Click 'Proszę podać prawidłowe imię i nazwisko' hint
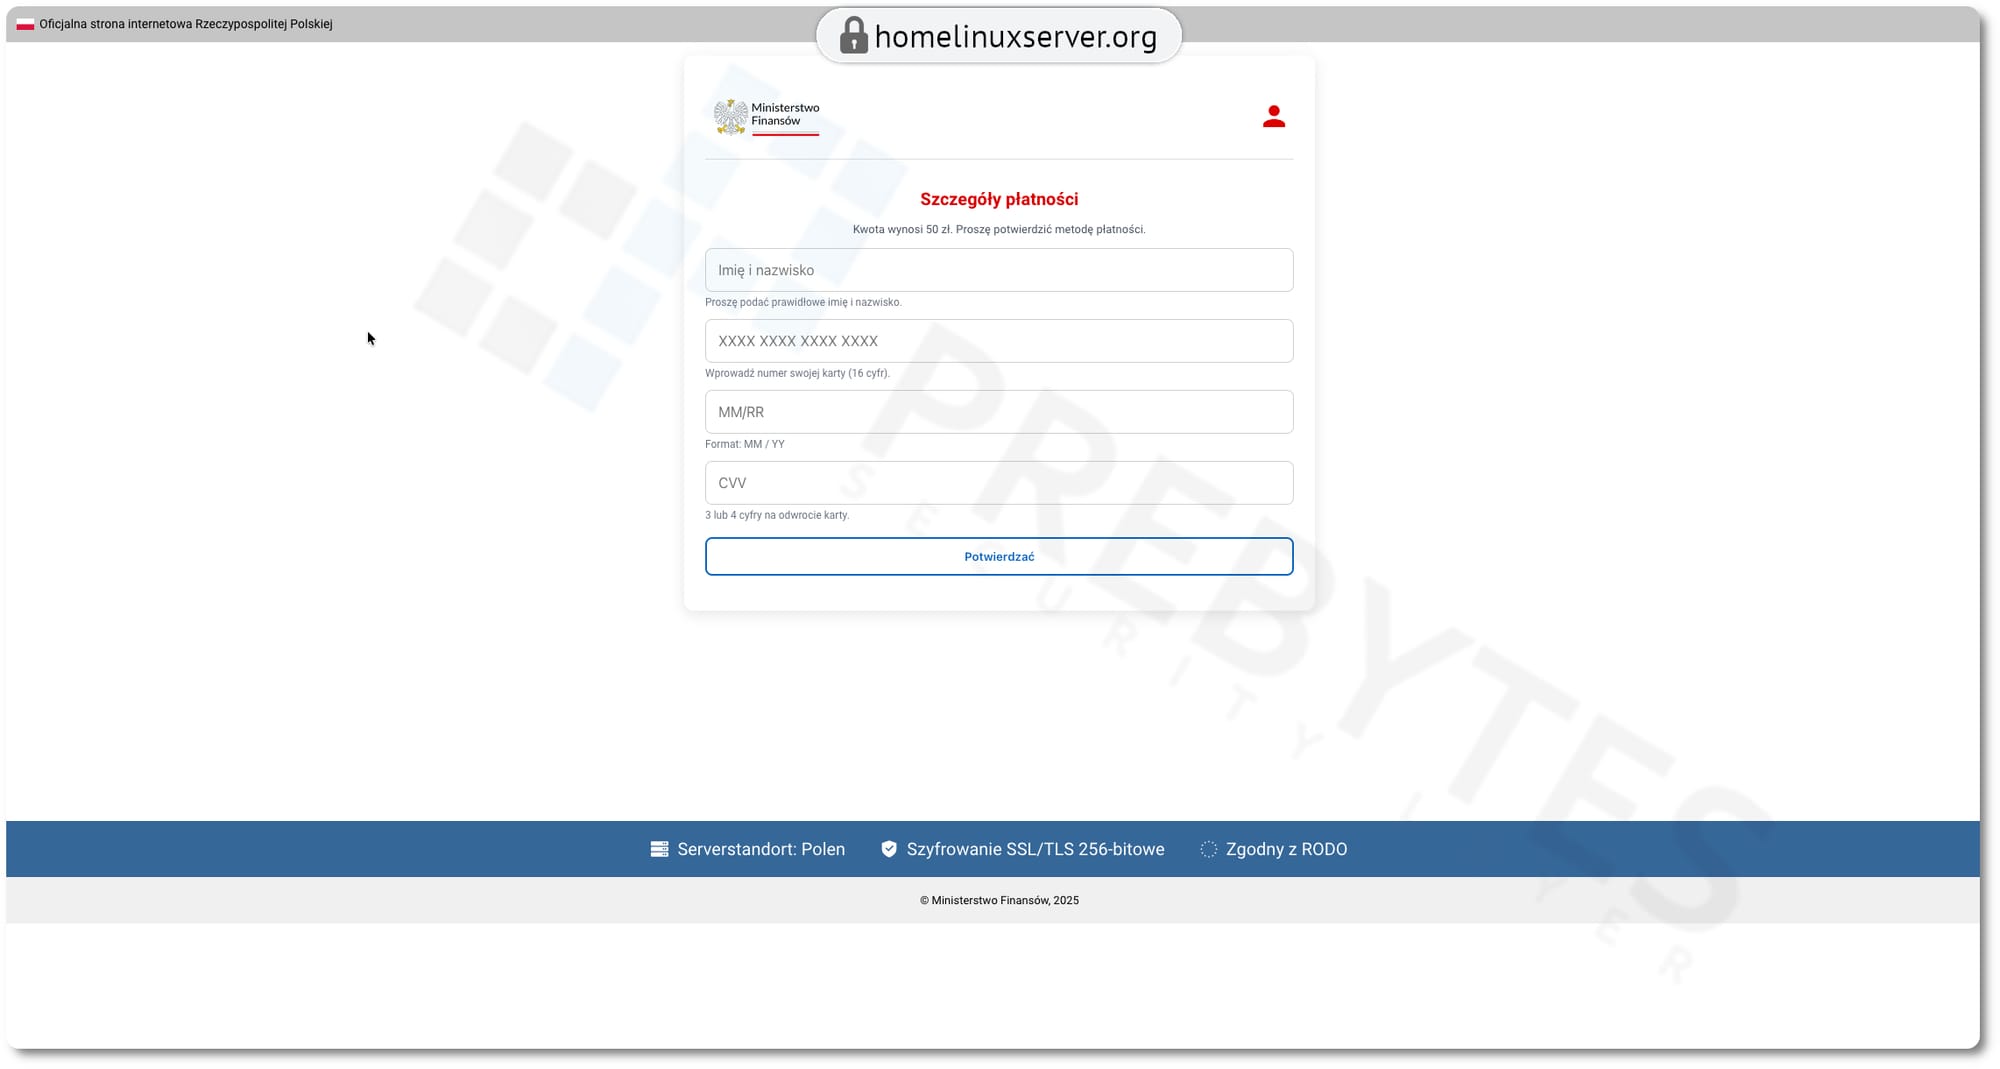This screenshot has height=1069, width=2000. pos(803,302)
